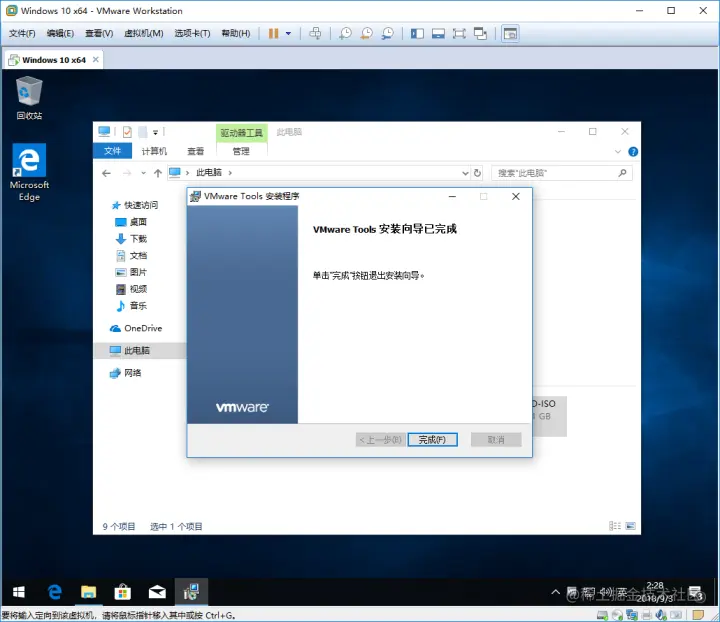The width and height of the screenshot is (720, 622).
Task: Open Explorer help with the question mark icon
Action: [633, 151]
